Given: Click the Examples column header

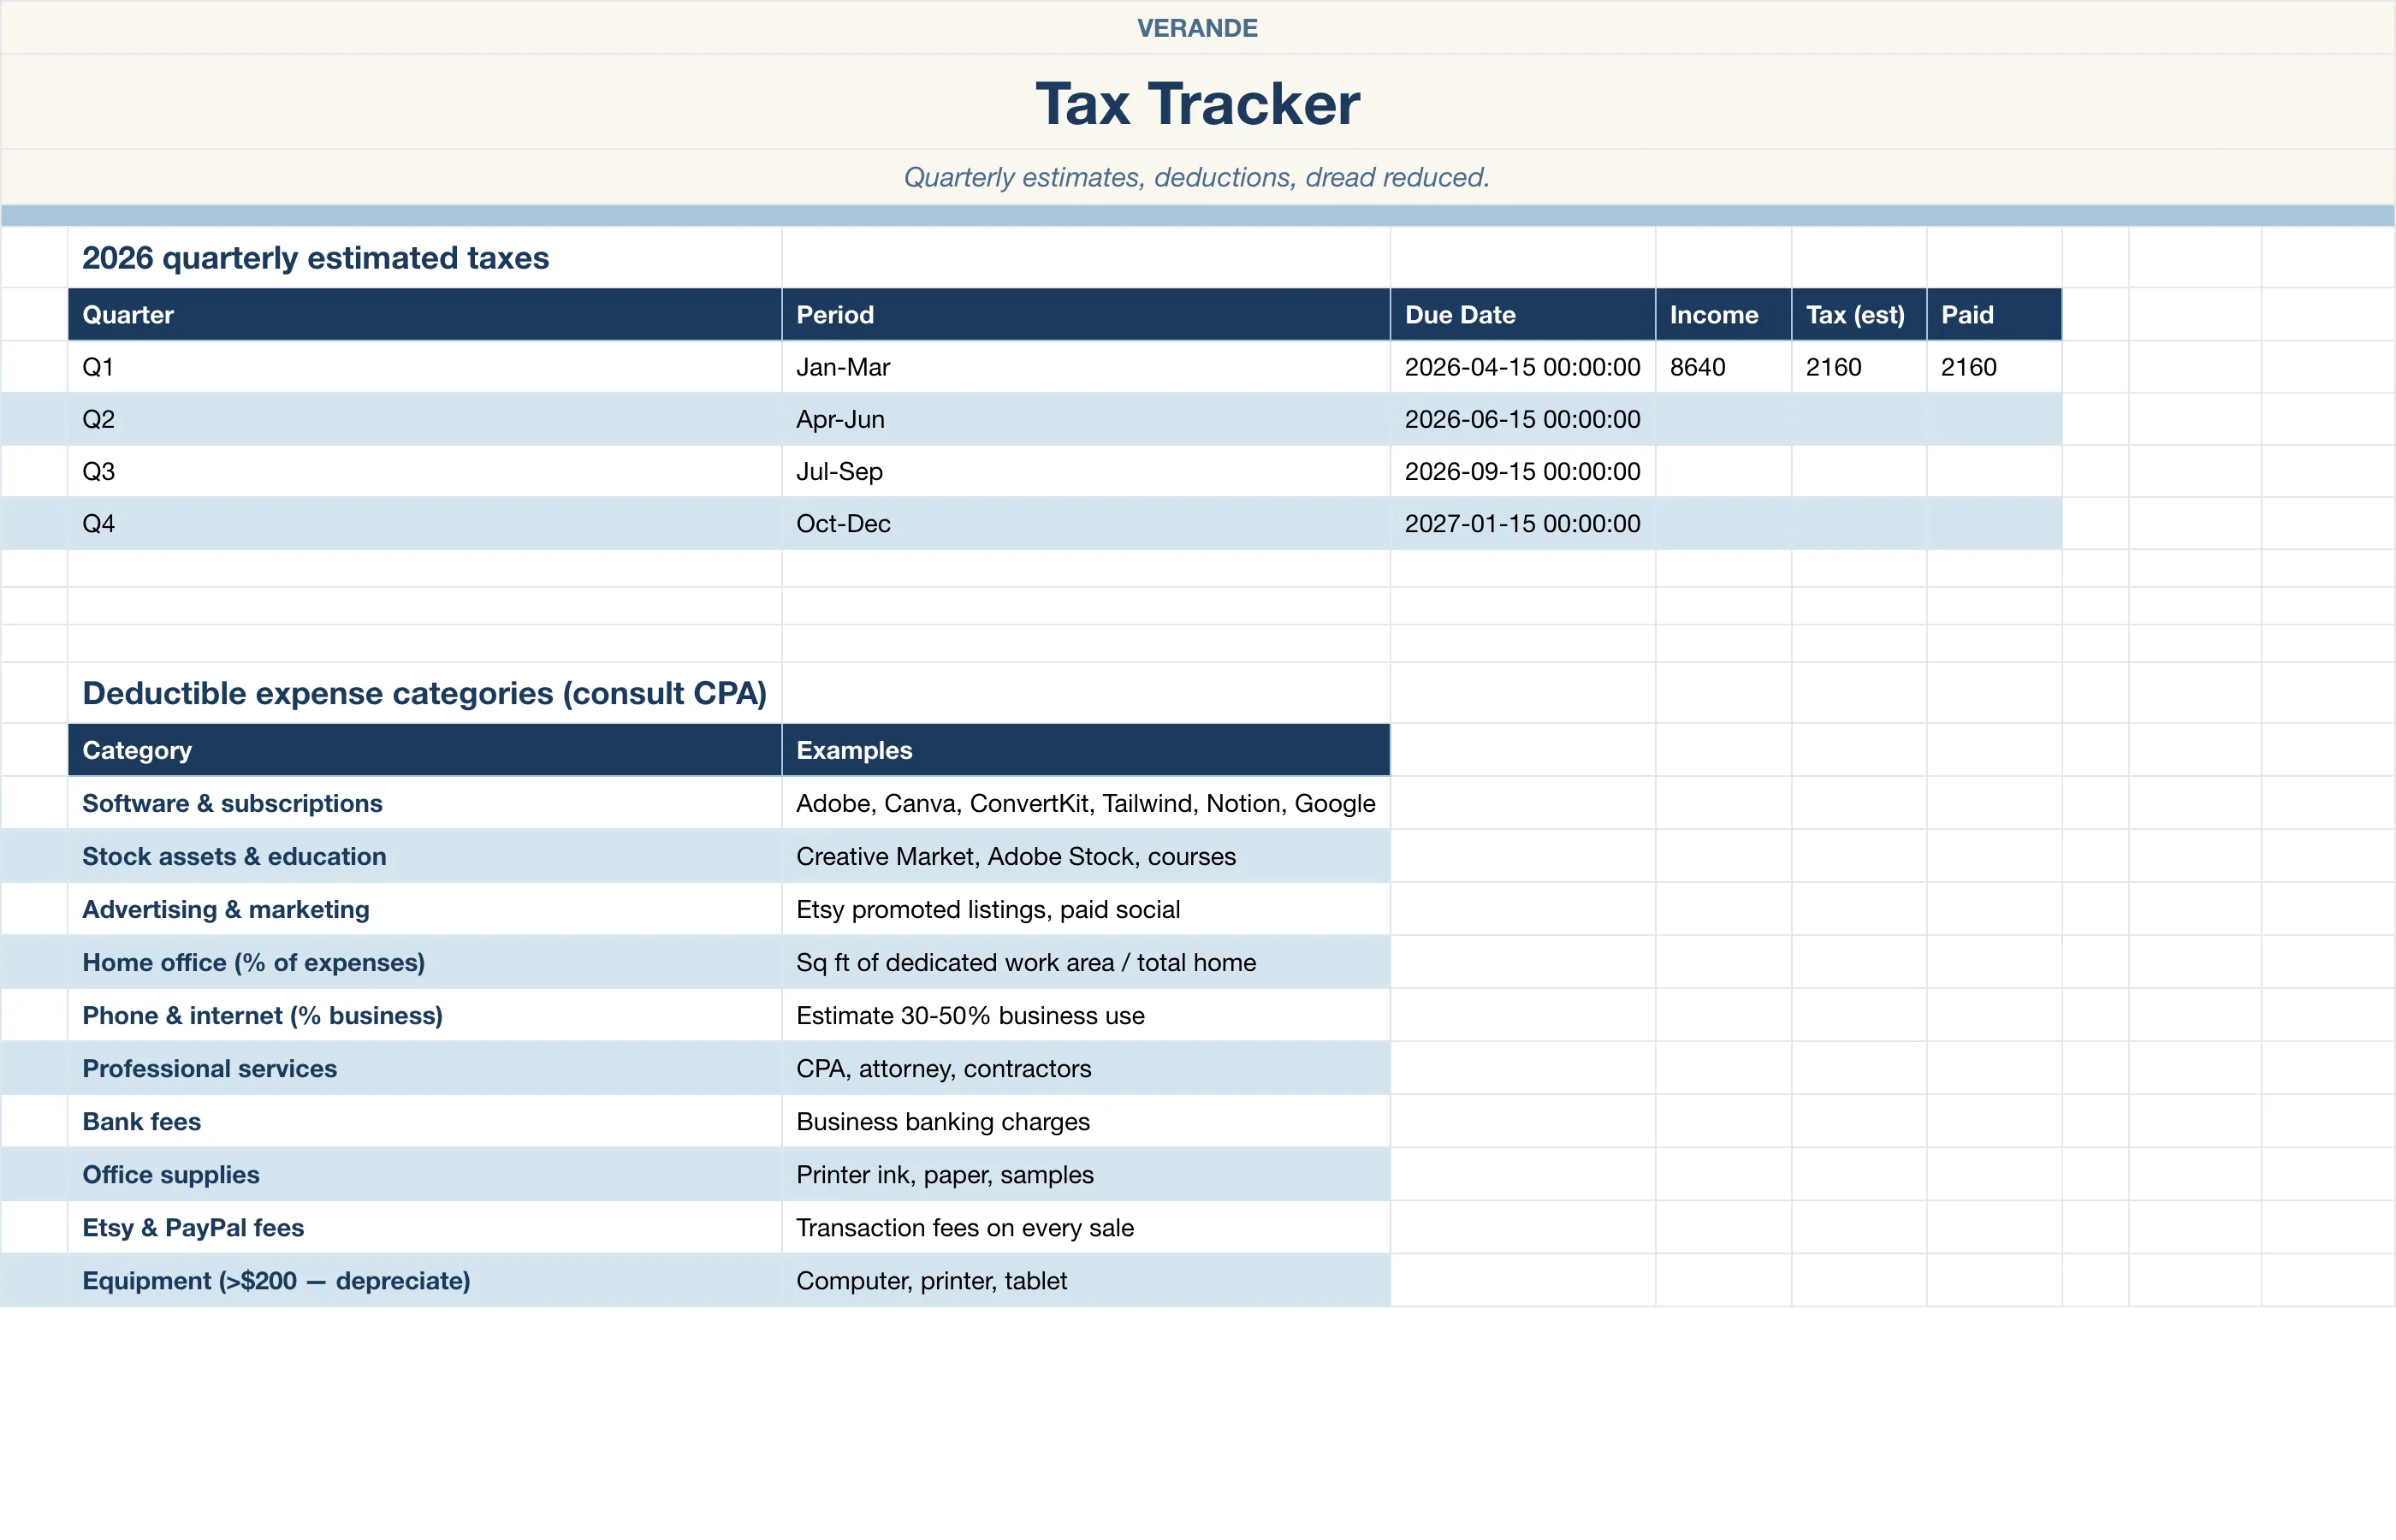Looking at the screenshot, I should [x=1086, y=750].
